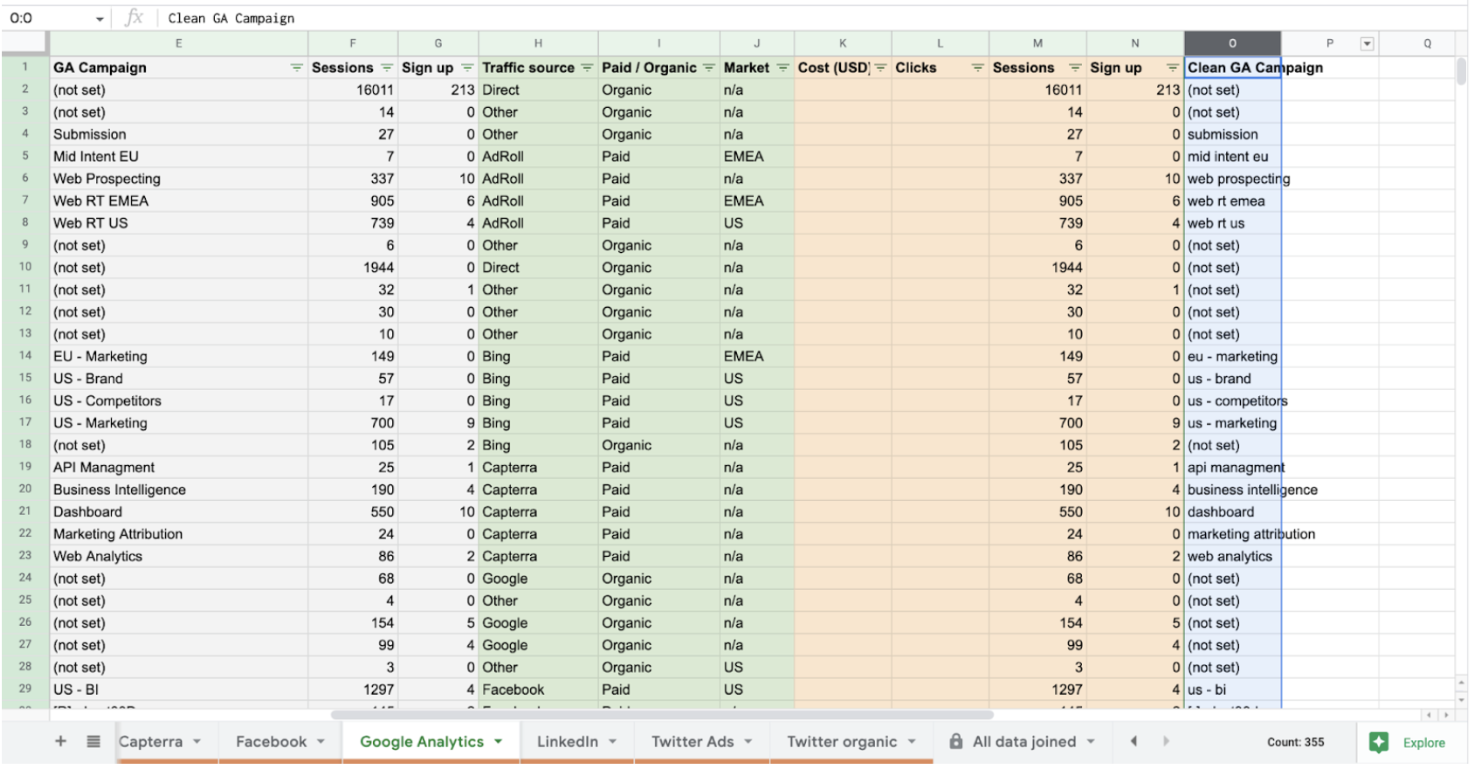Open the Google Analytics tab menu arrow

coord(498,741)
